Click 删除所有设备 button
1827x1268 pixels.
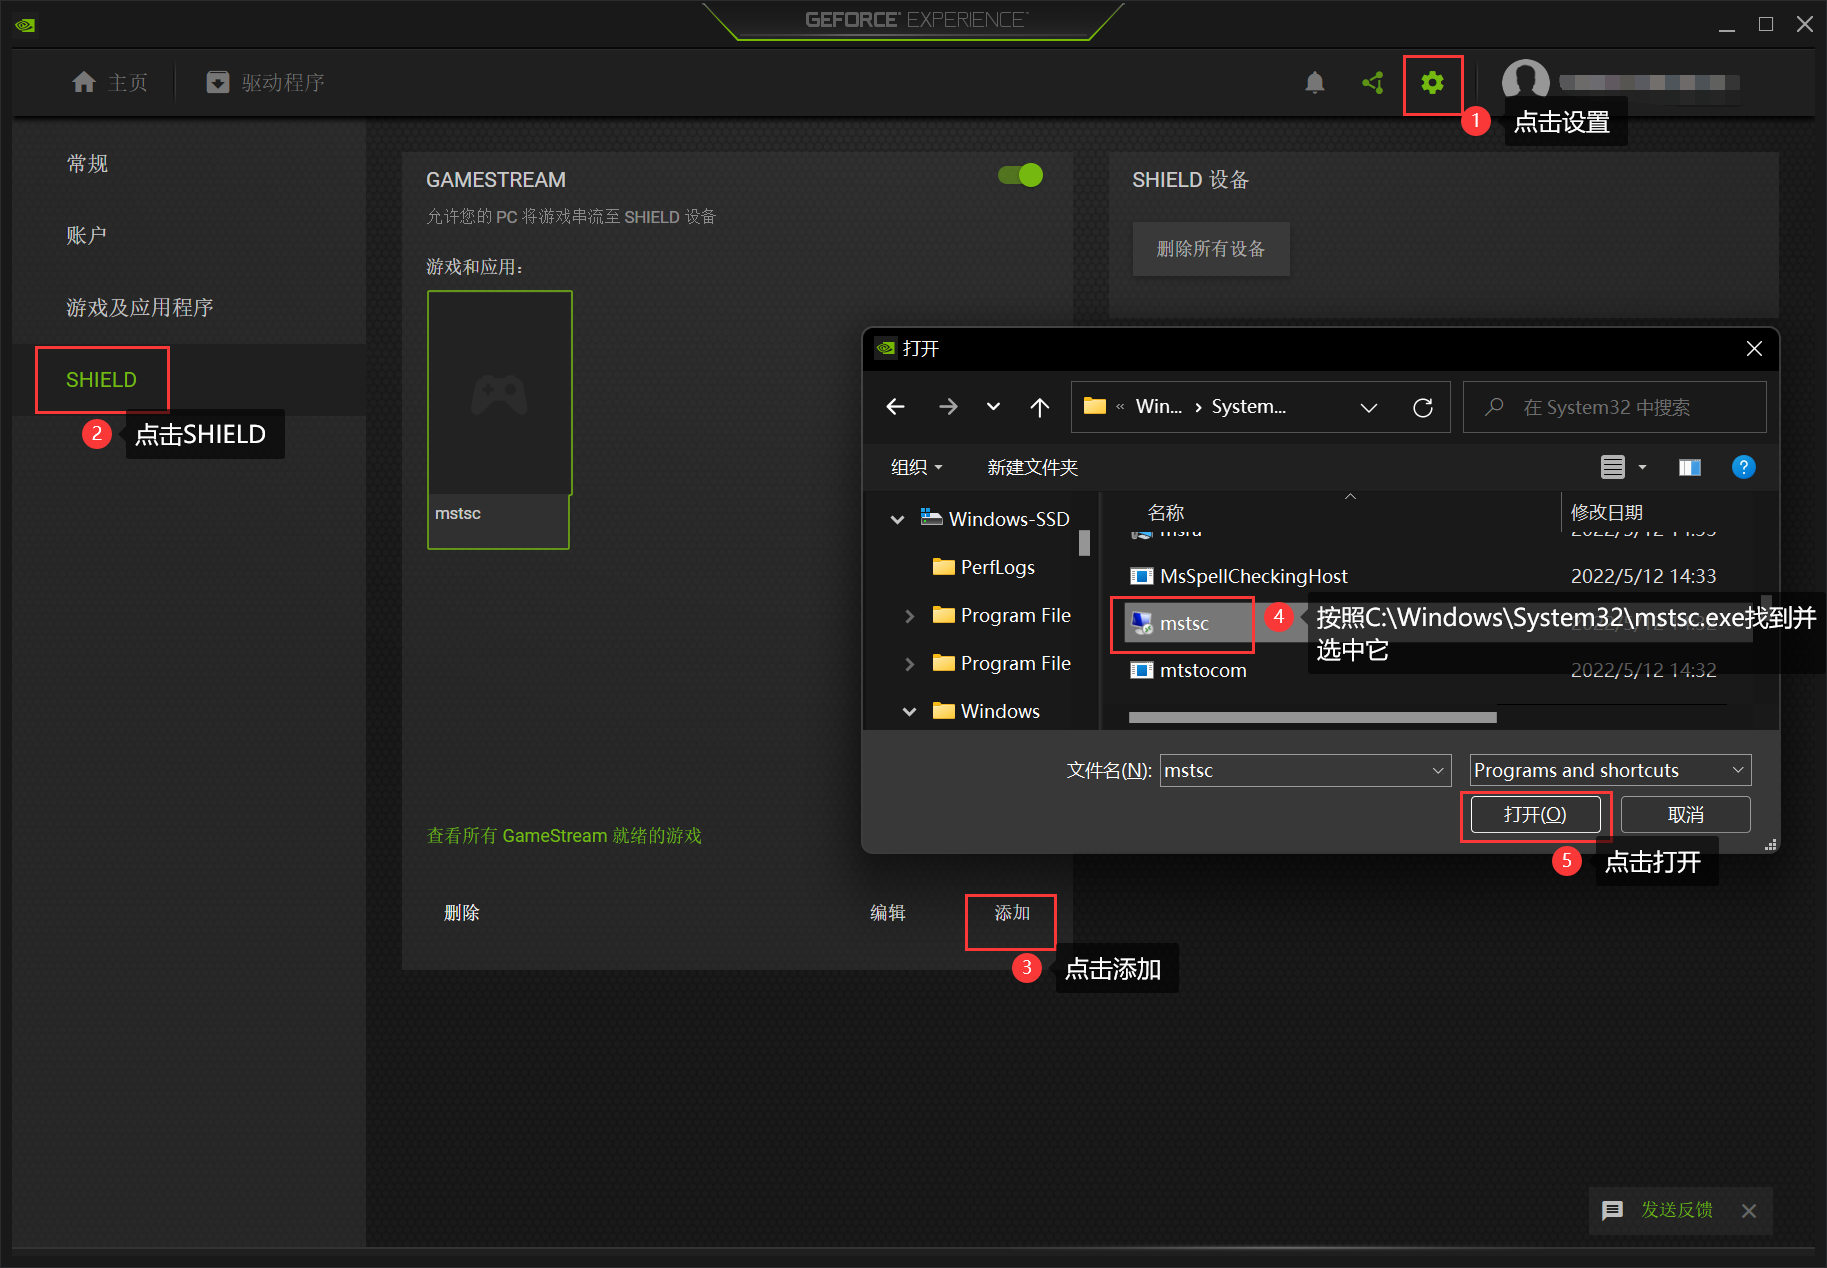tap(1211, 249)
